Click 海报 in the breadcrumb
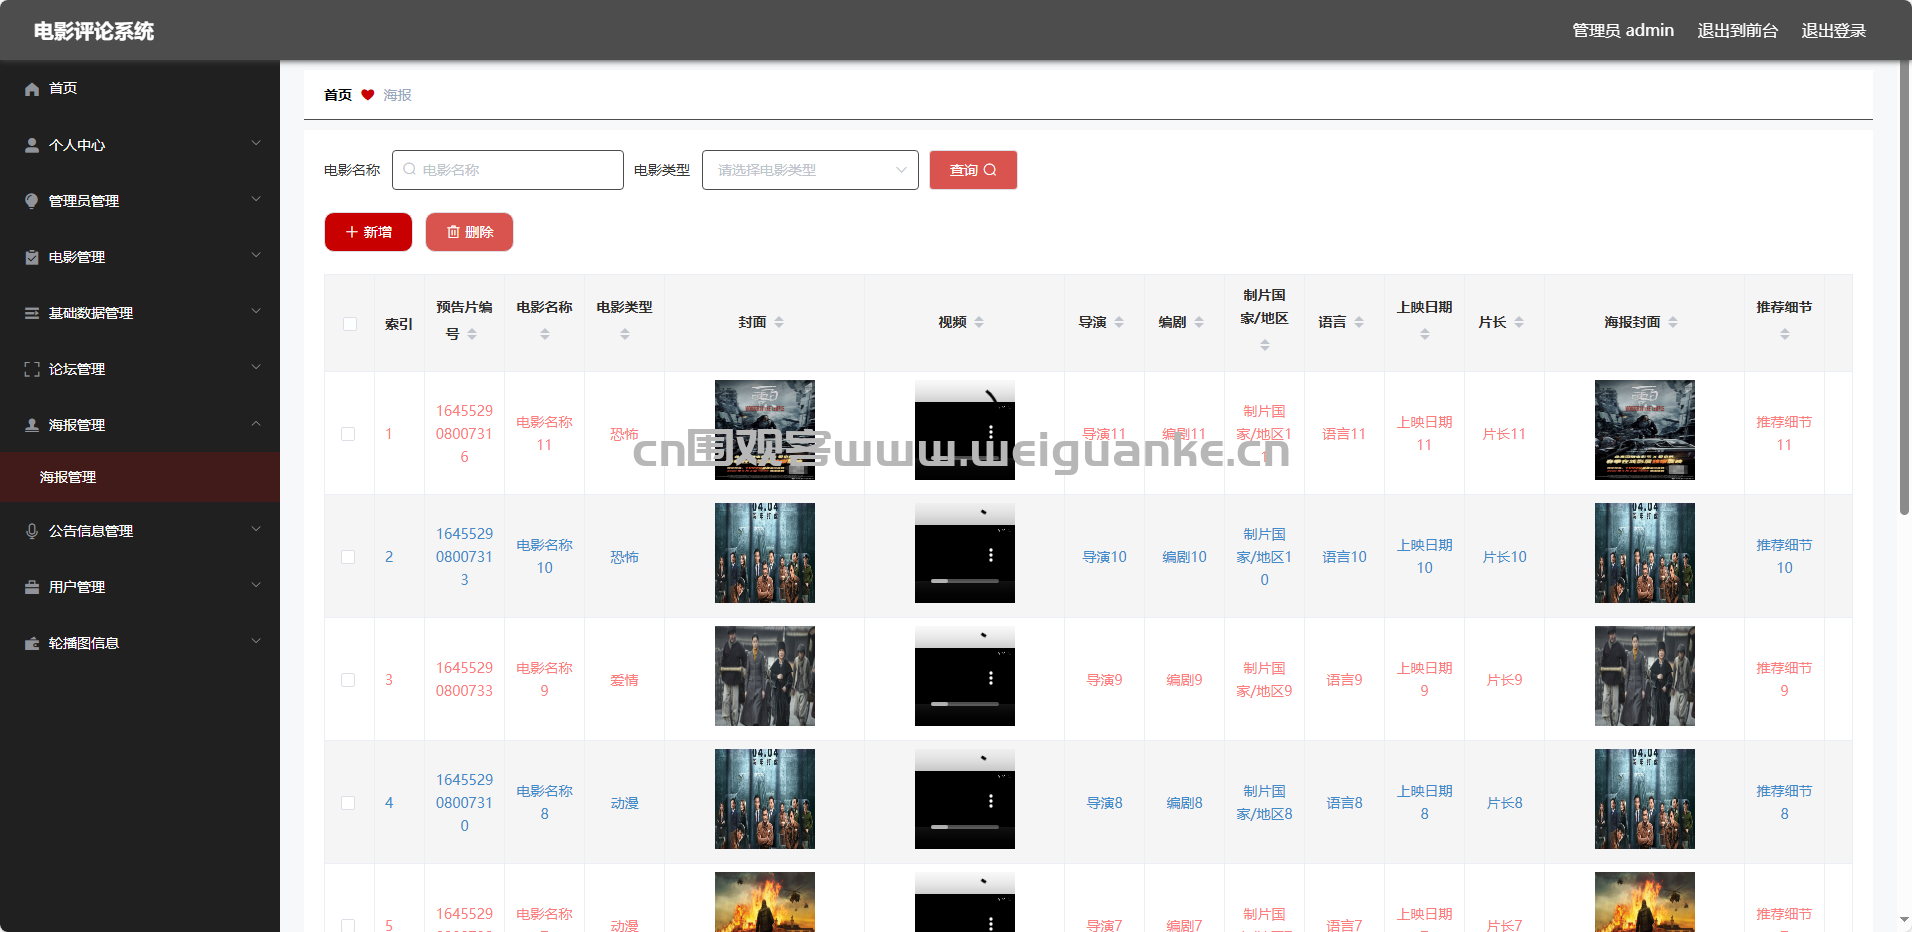 pos(398,95)
